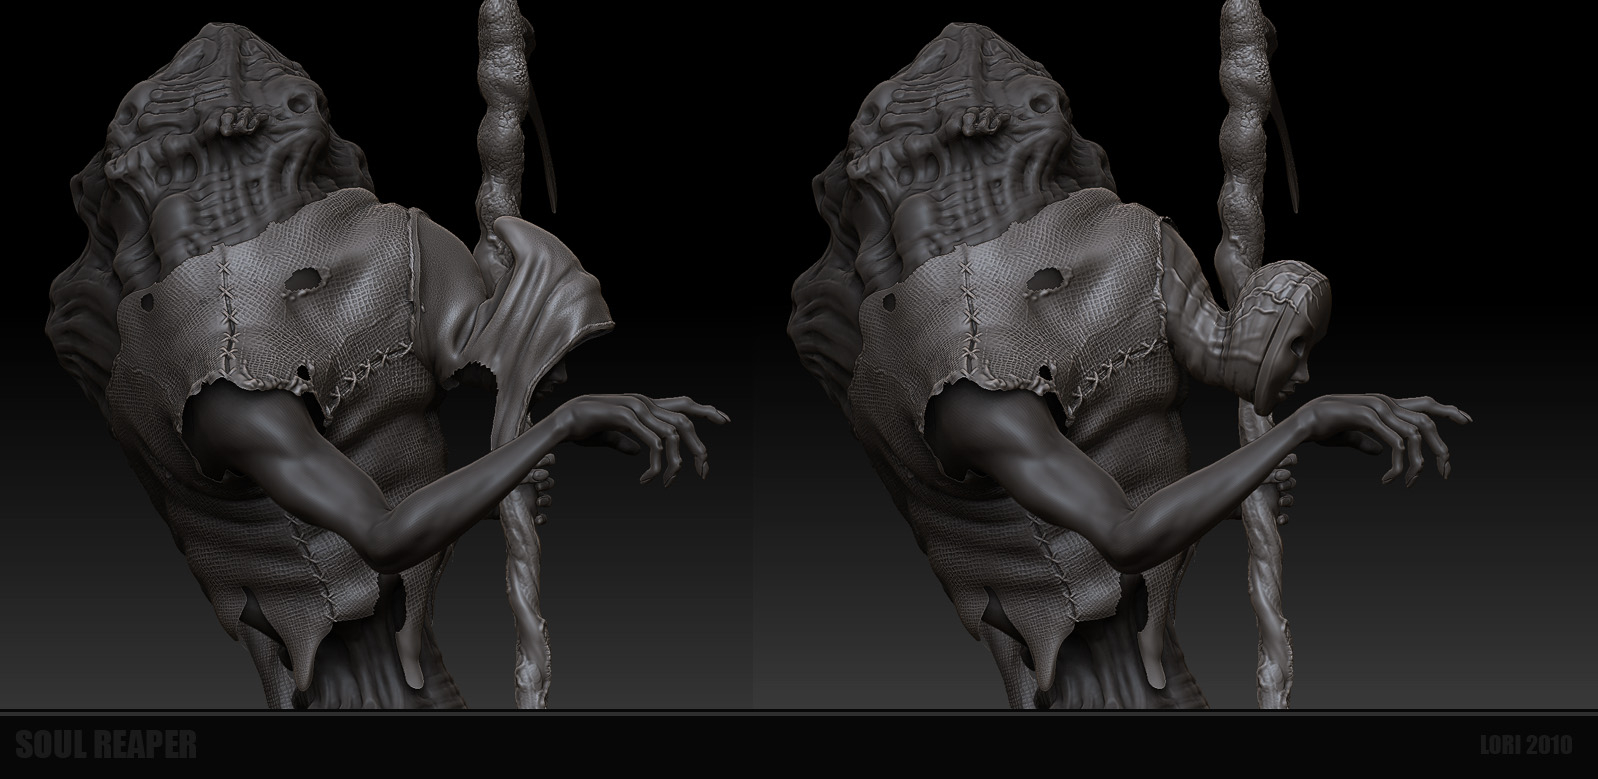
Task: Click the "LORI 2010" credit text
Action: 1526,745
